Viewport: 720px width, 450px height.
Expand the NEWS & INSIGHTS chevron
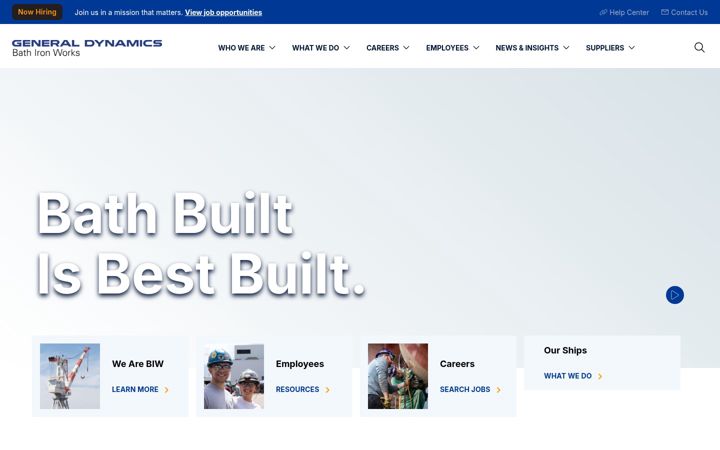566,48
